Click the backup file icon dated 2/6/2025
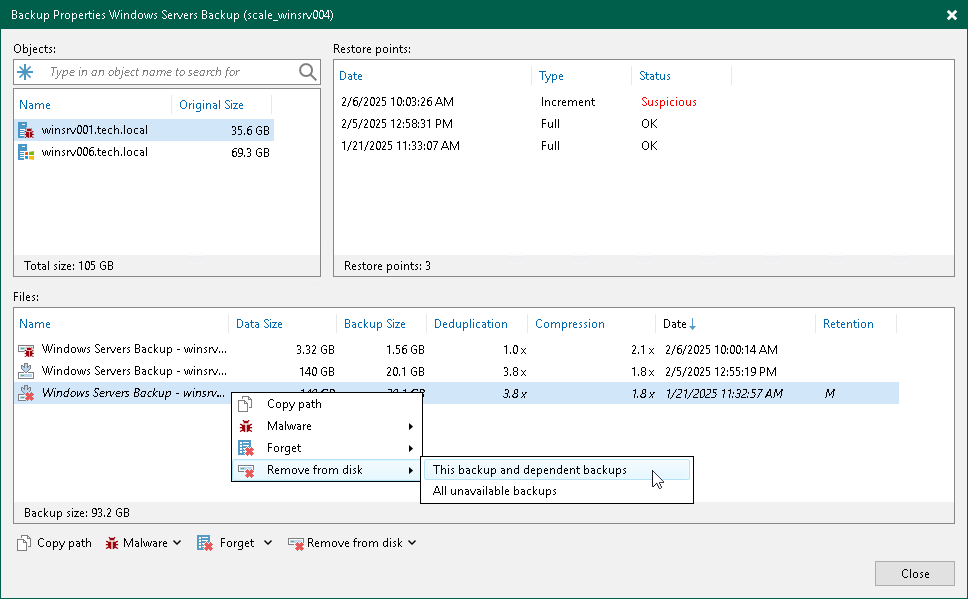Viewport: 968px width, 599px height. tap(25, 350)
